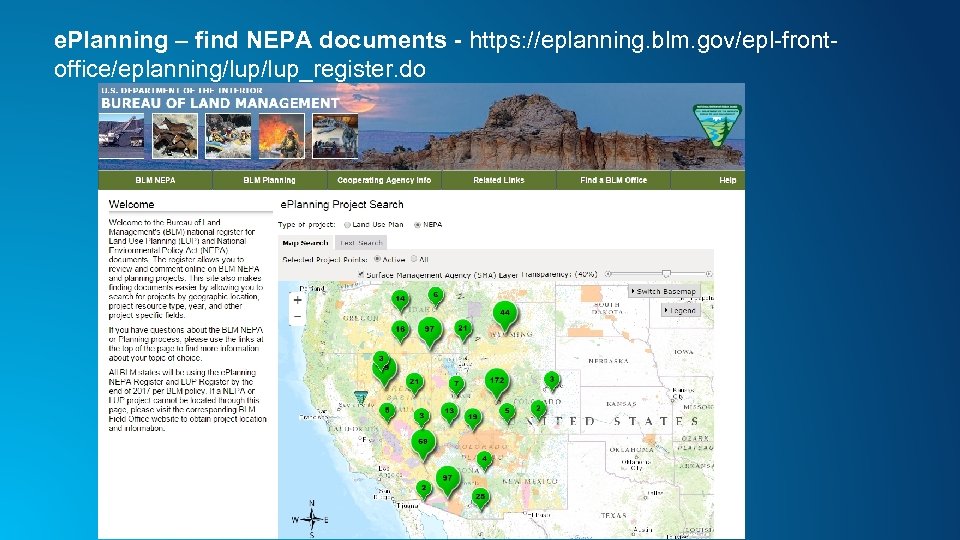Viewport: 960px width, 540px height.
Task: Click the decrease end of the transparency slider
Action: pos(609,274)
